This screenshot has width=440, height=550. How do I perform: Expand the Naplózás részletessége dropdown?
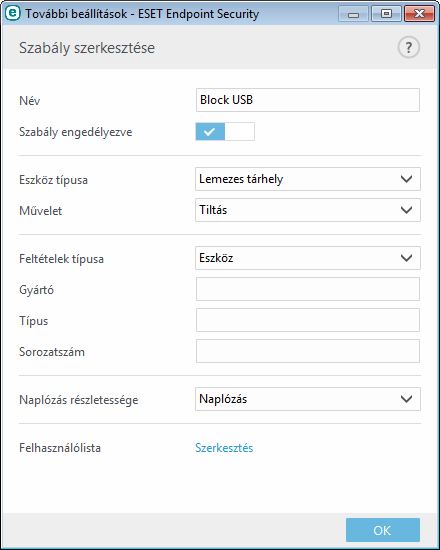click(308, 399)
